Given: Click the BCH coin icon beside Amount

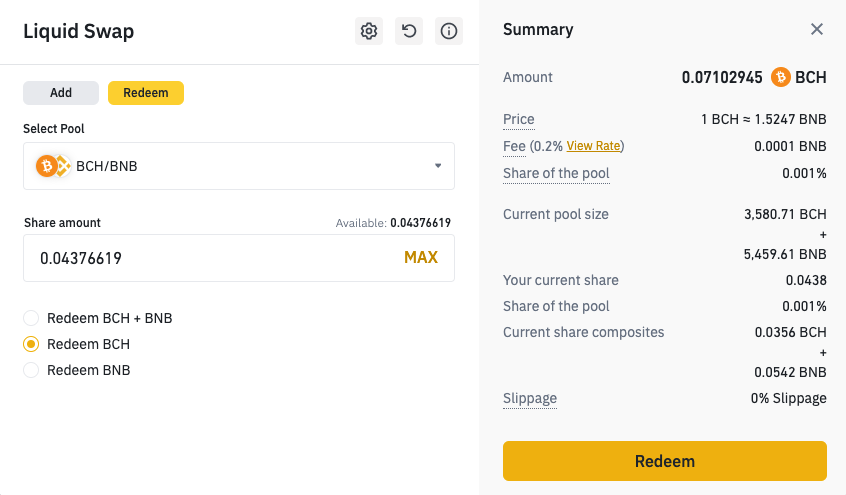Looking at the screenshot, I should 780,77.
